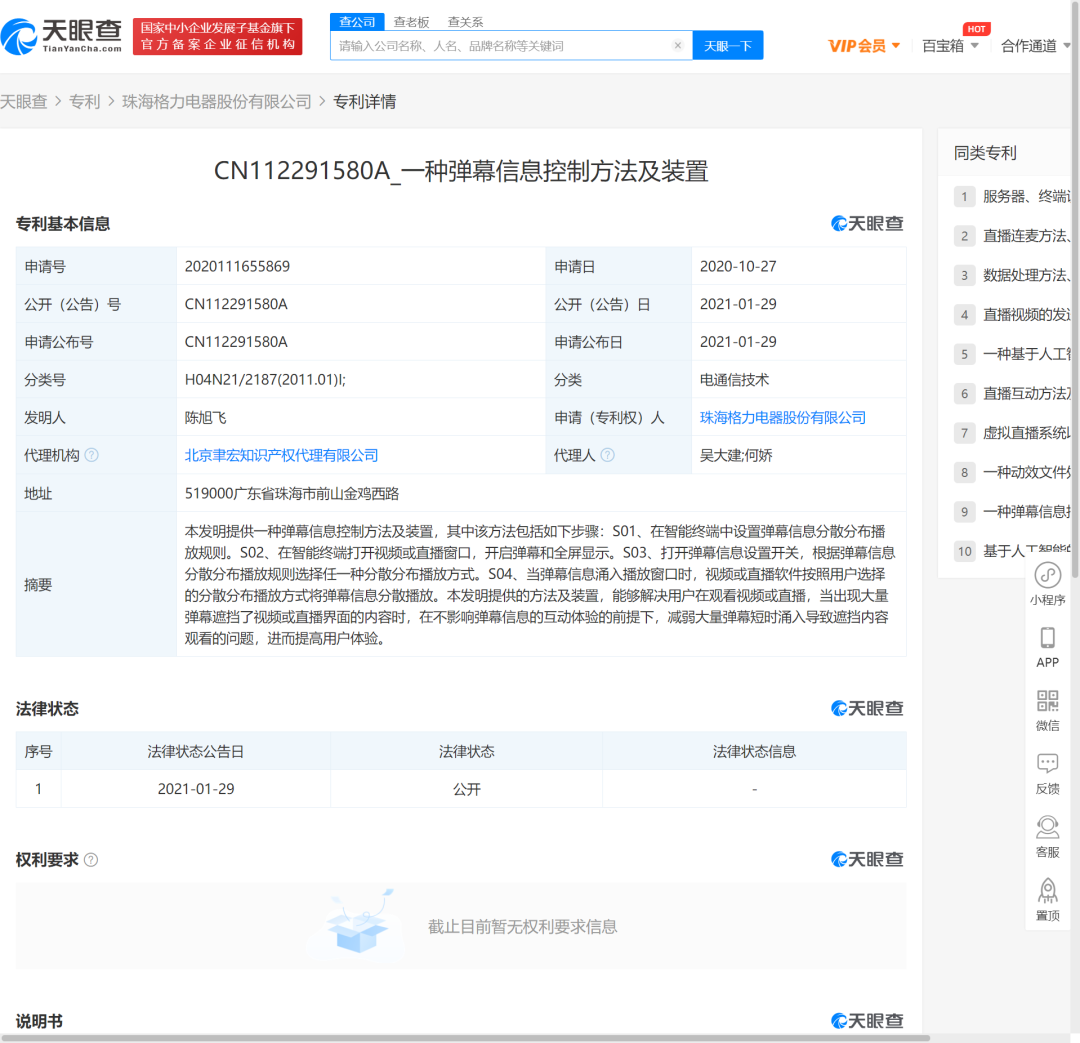Open the 微信 QR code icon
Image resolution: width=1080 pixels, height=1043 pixels.
tap(1047, 701)
